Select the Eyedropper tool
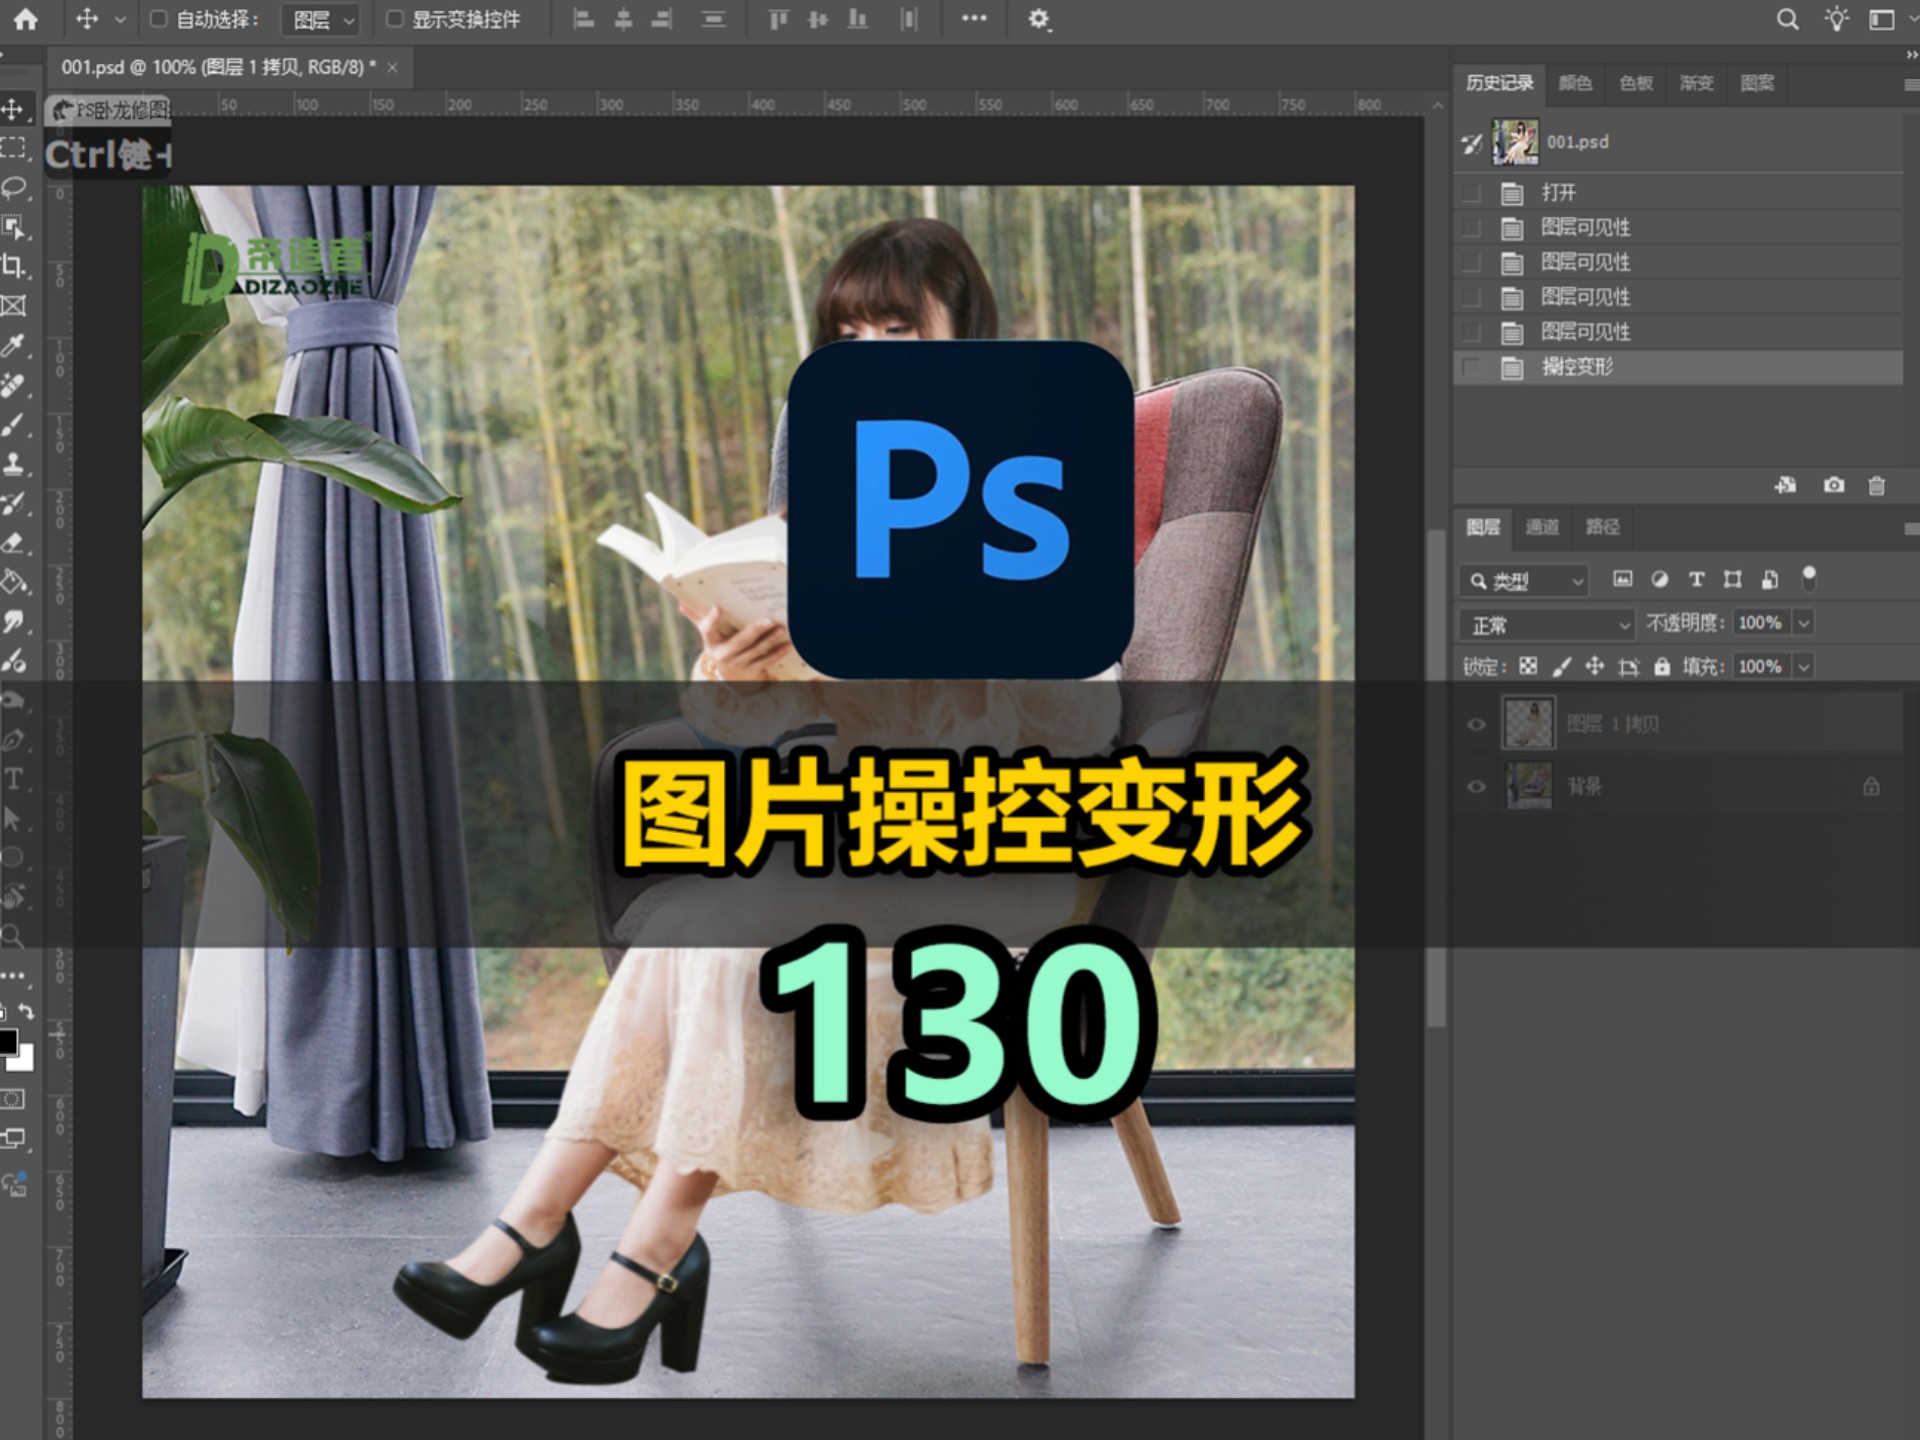 pyautogui.click(x=14, y=345)
